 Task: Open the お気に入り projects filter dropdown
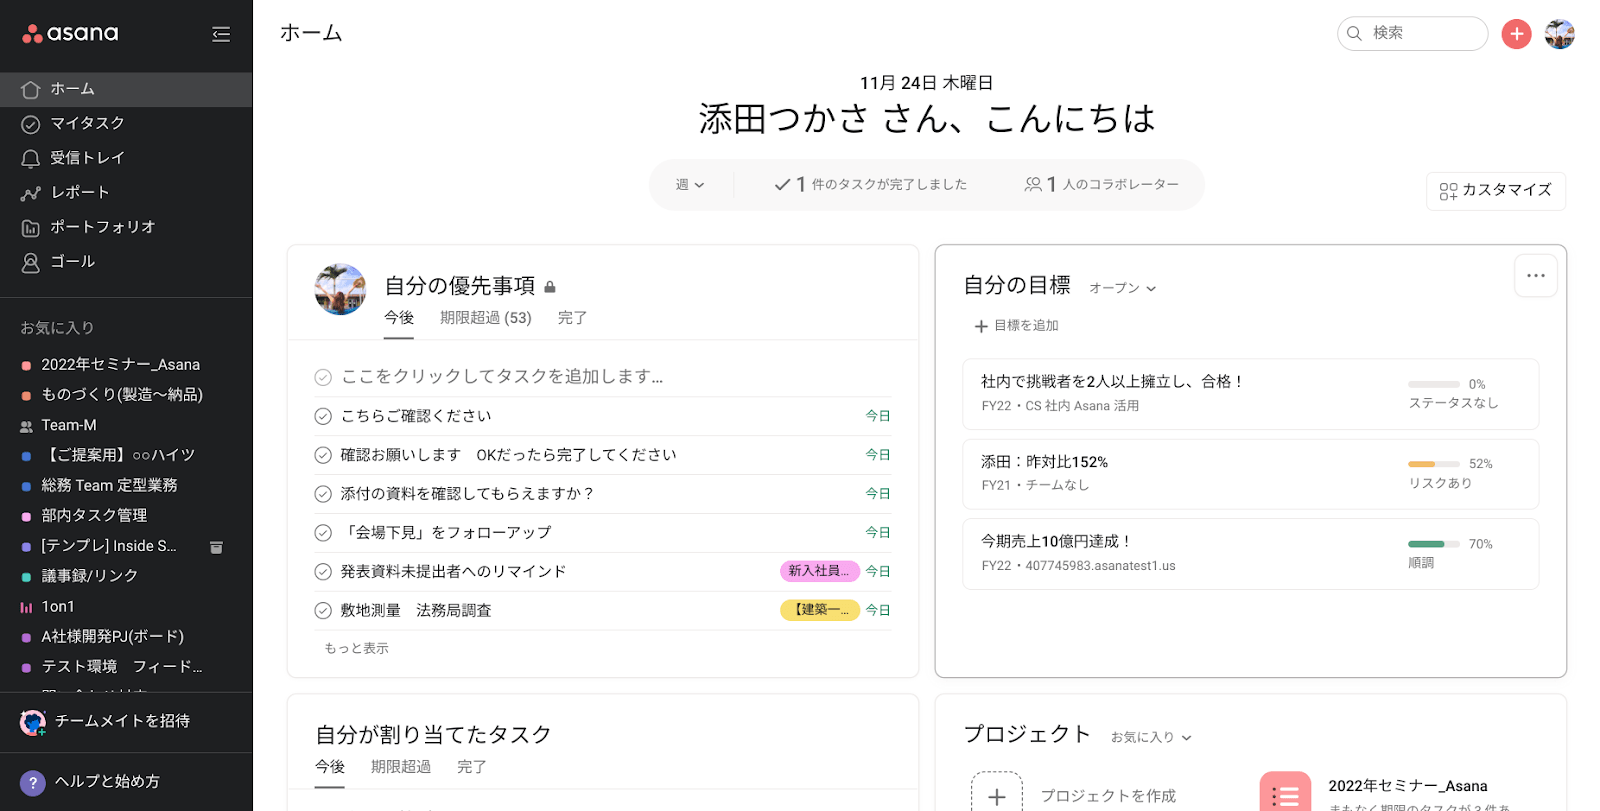pos(1151,737)
